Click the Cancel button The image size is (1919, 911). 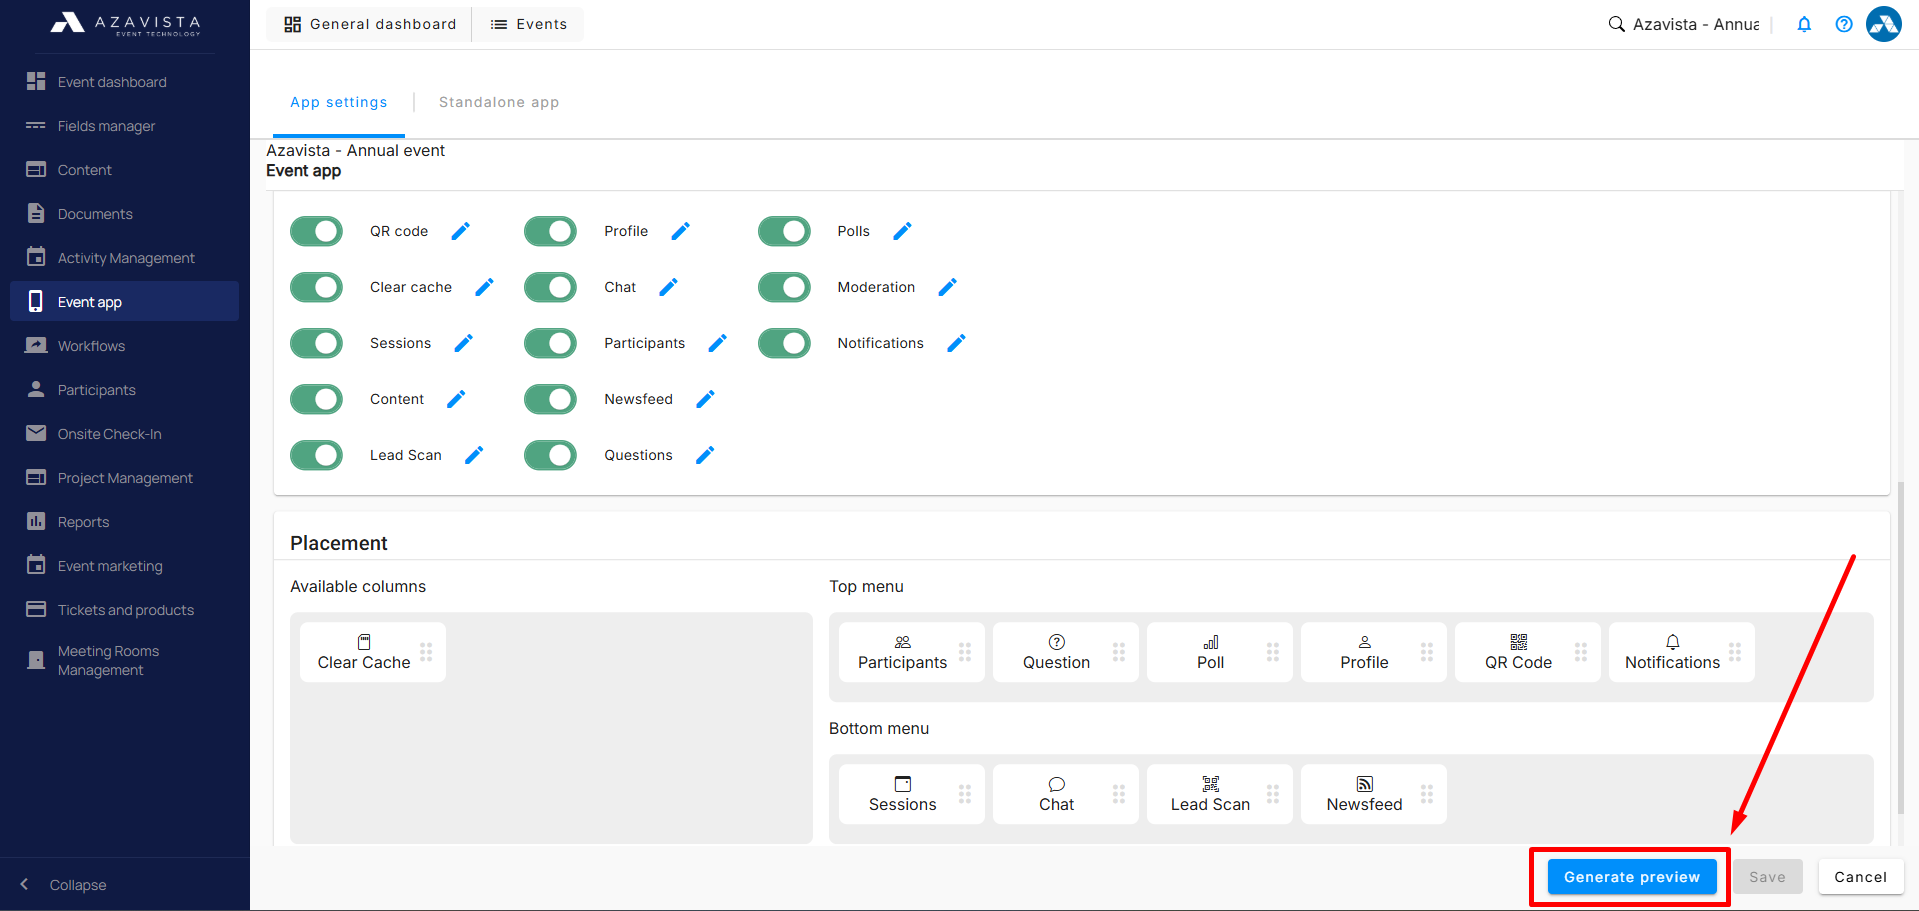pos(1860,877)
